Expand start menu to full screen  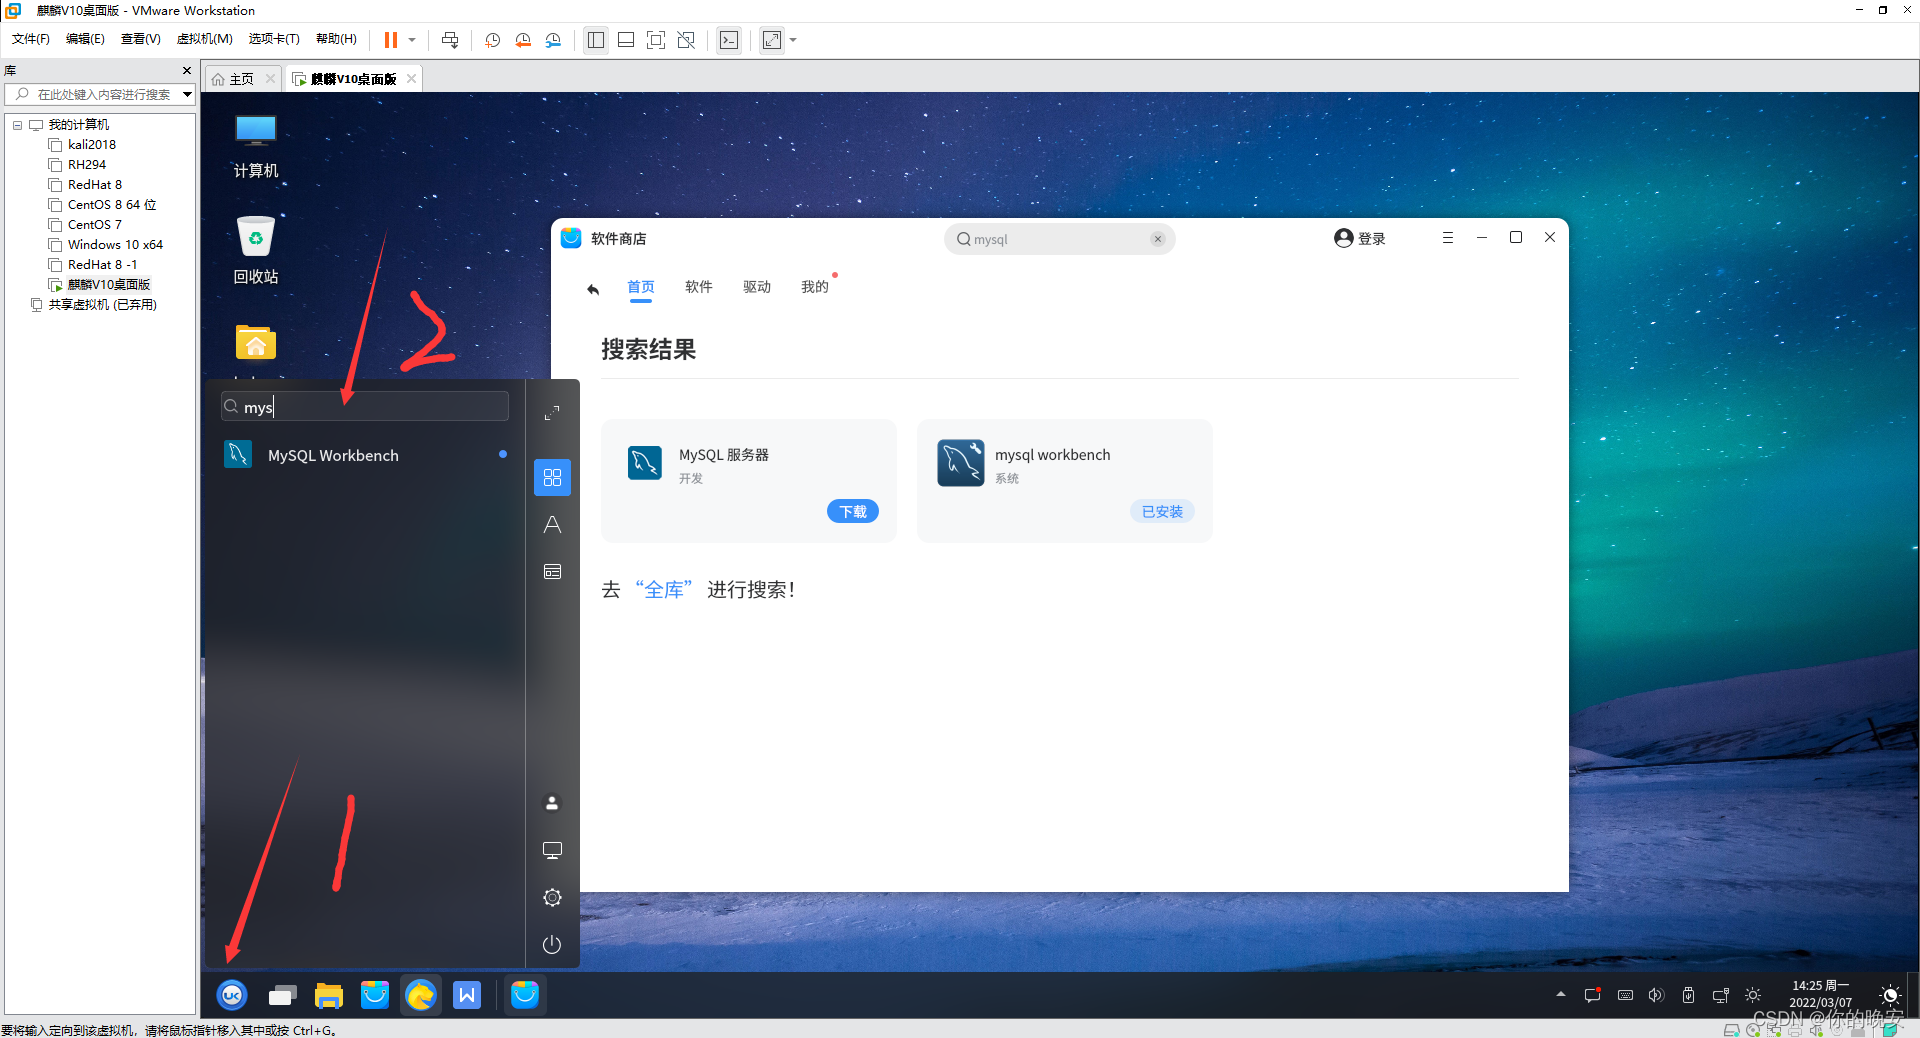click(552, 413)
